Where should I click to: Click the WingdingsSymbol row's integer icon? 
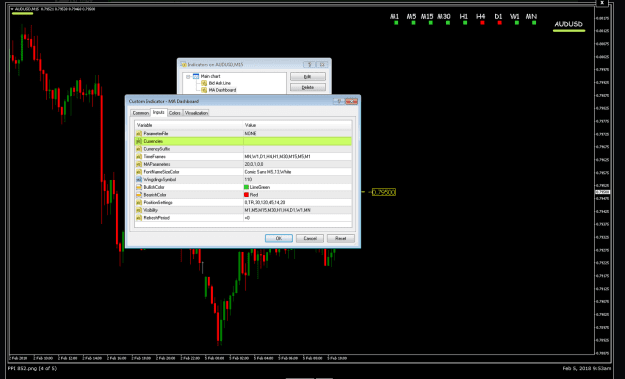coord(139,179)
